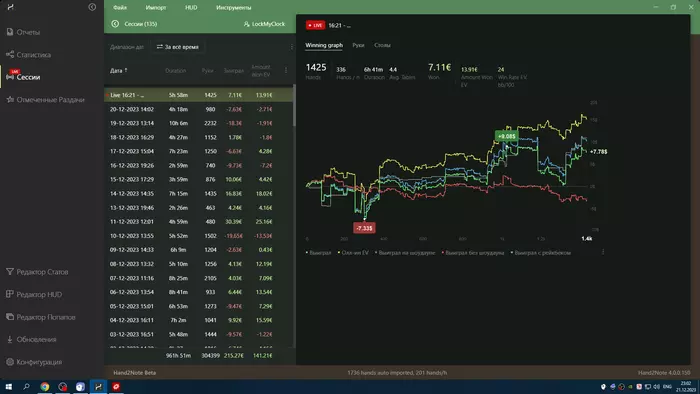This screenshot has width=700, height=394.
Task: Open Редактор Попапов
Action: point(46,317)
